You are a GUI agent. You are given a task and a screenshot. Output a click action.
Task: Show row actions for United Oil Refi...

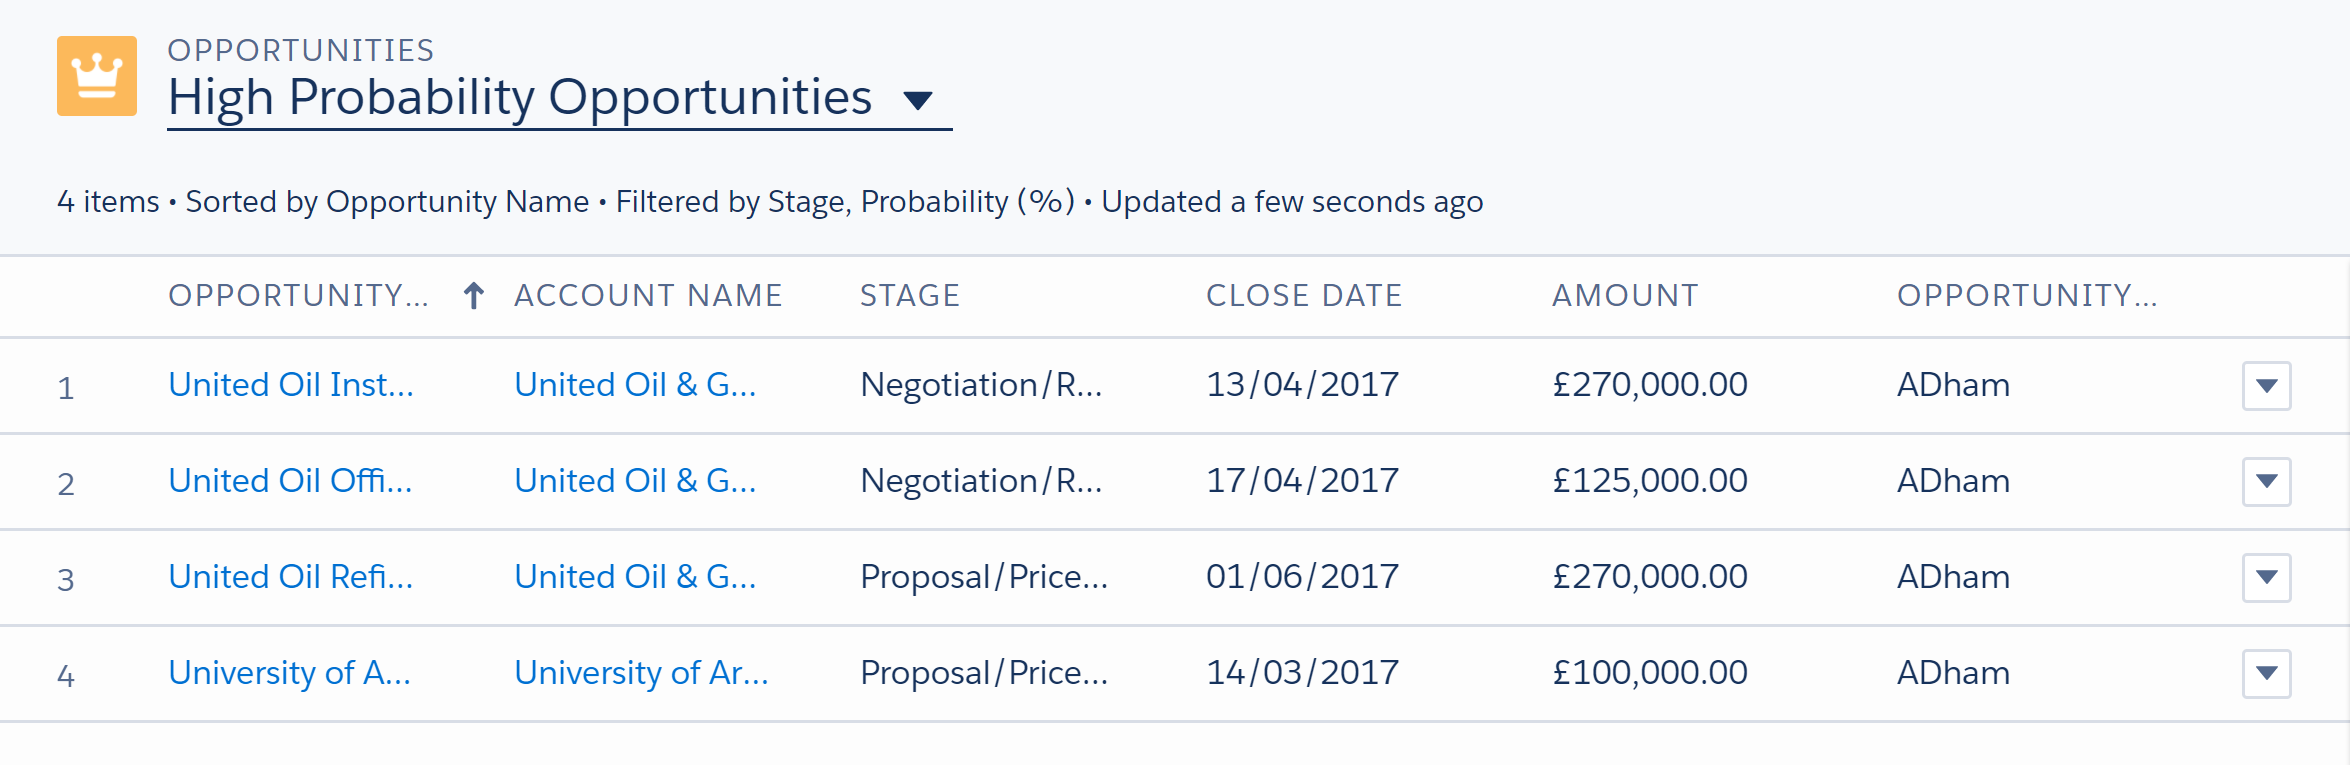pos(2266,578)
